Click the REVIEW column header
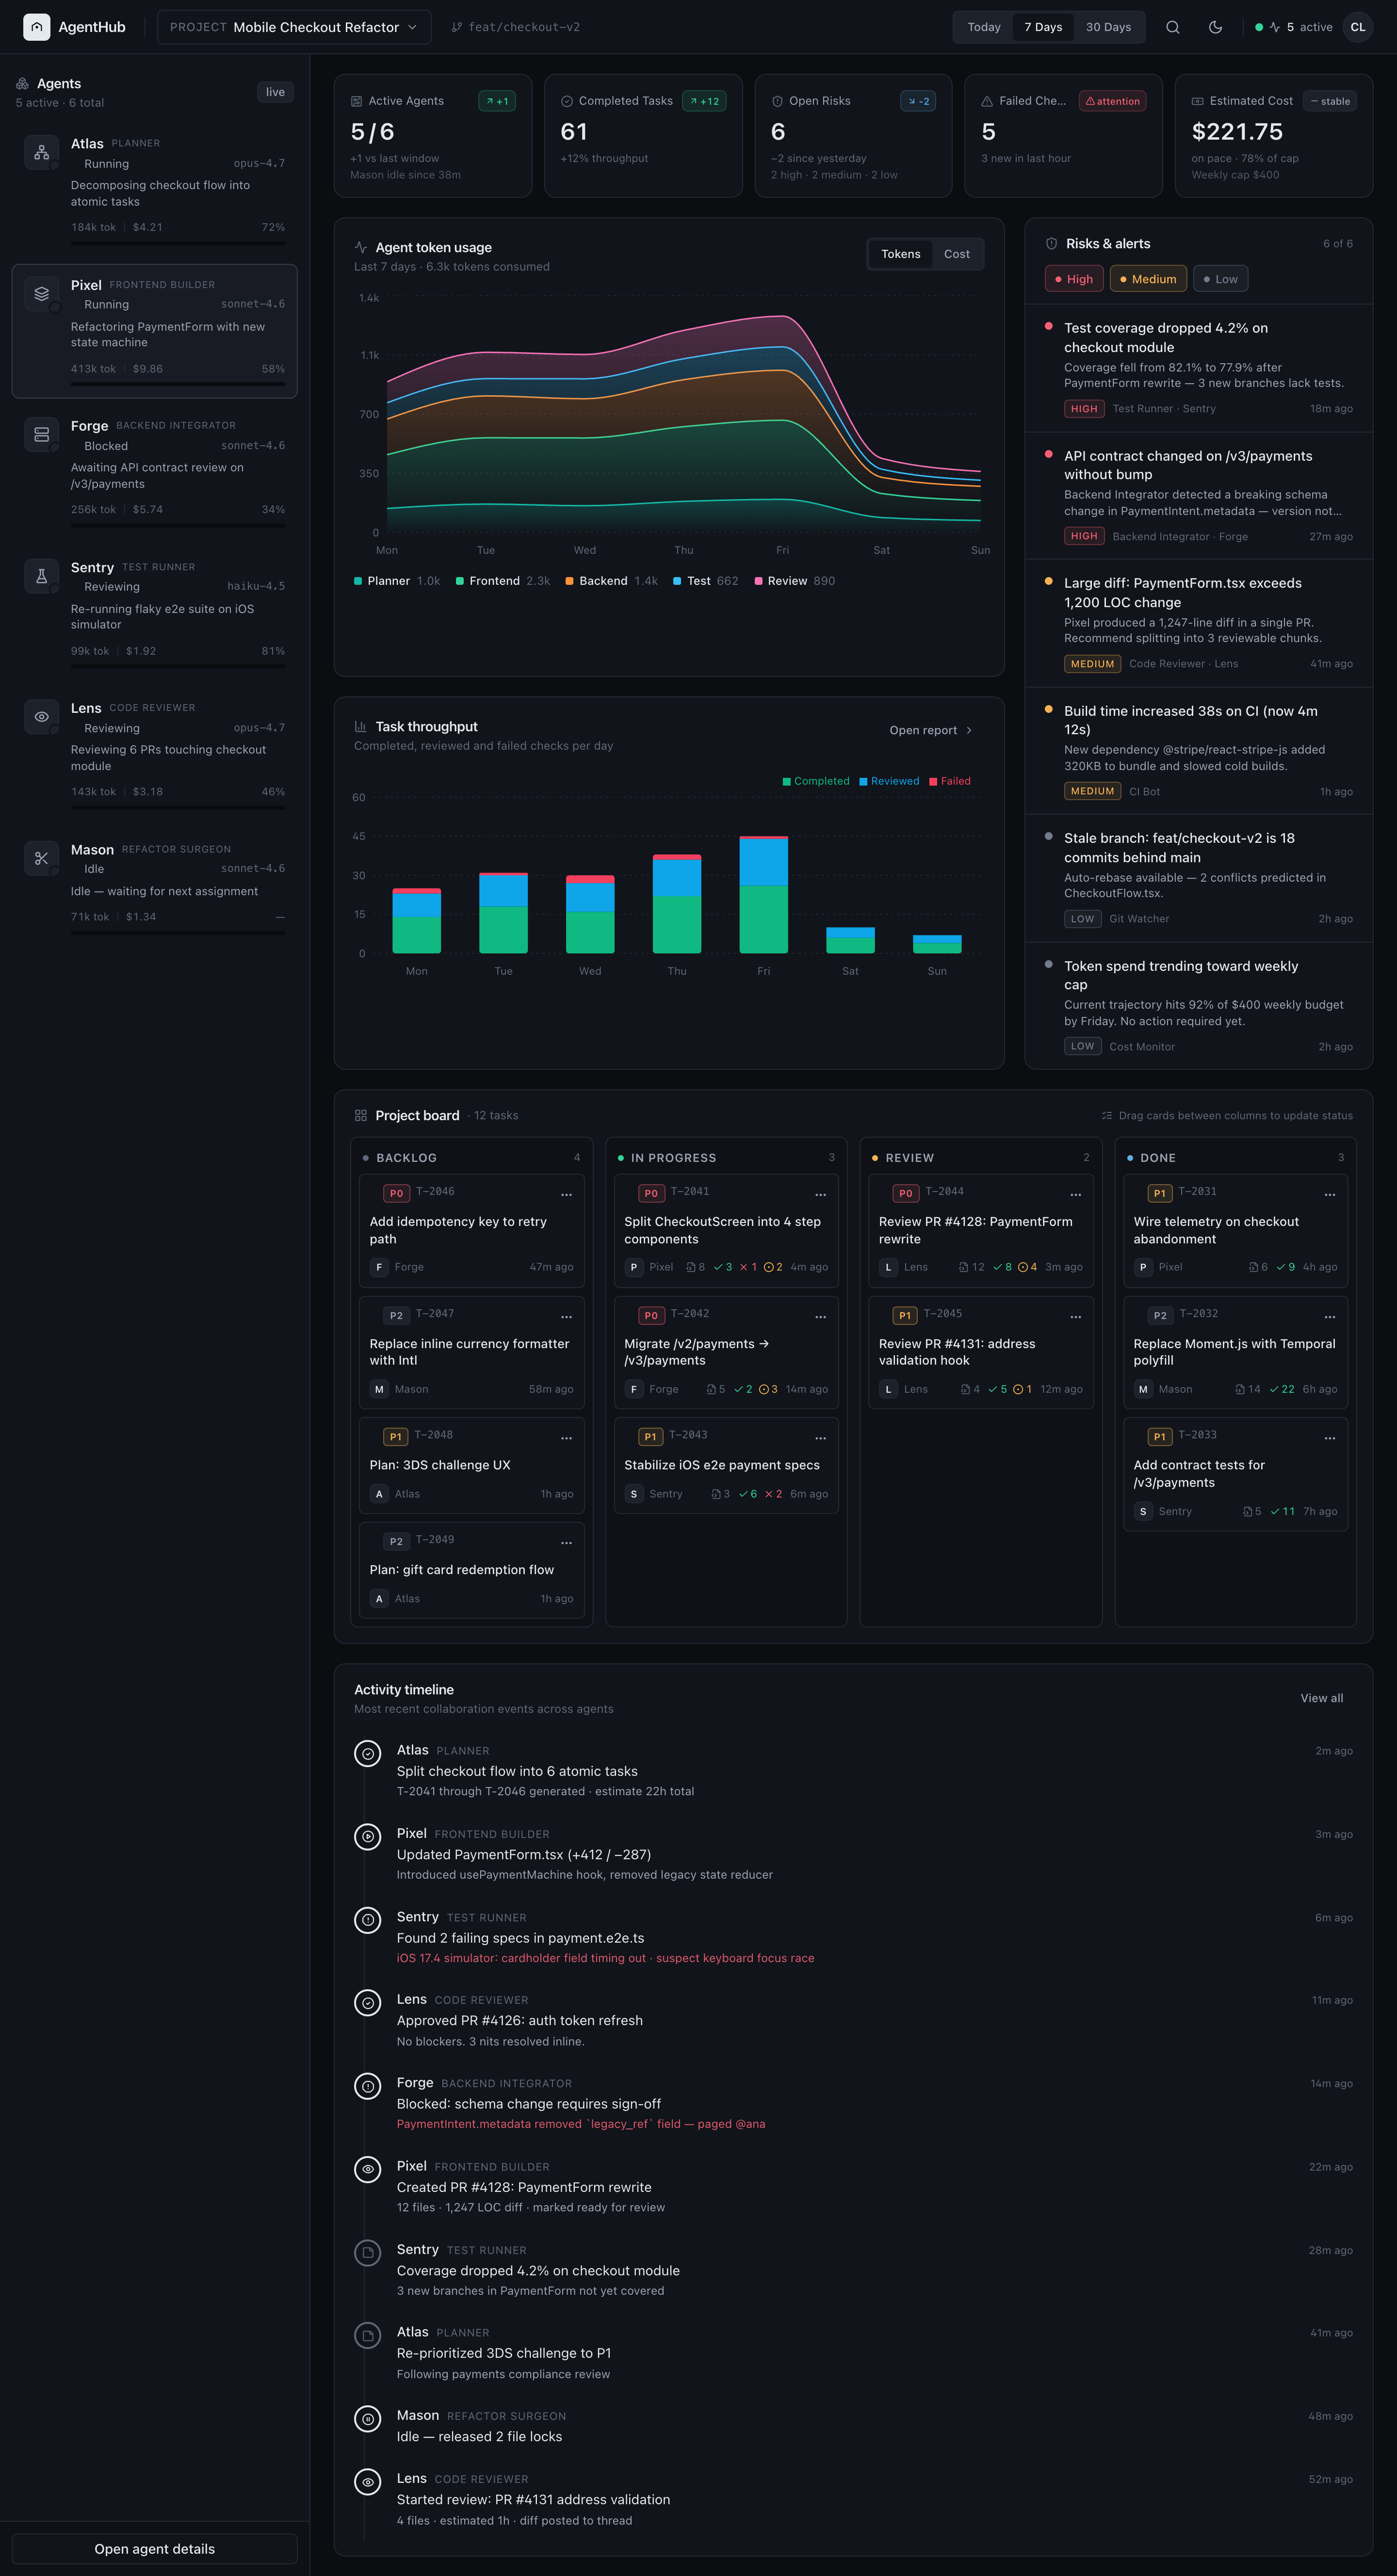 (980, 1157)
